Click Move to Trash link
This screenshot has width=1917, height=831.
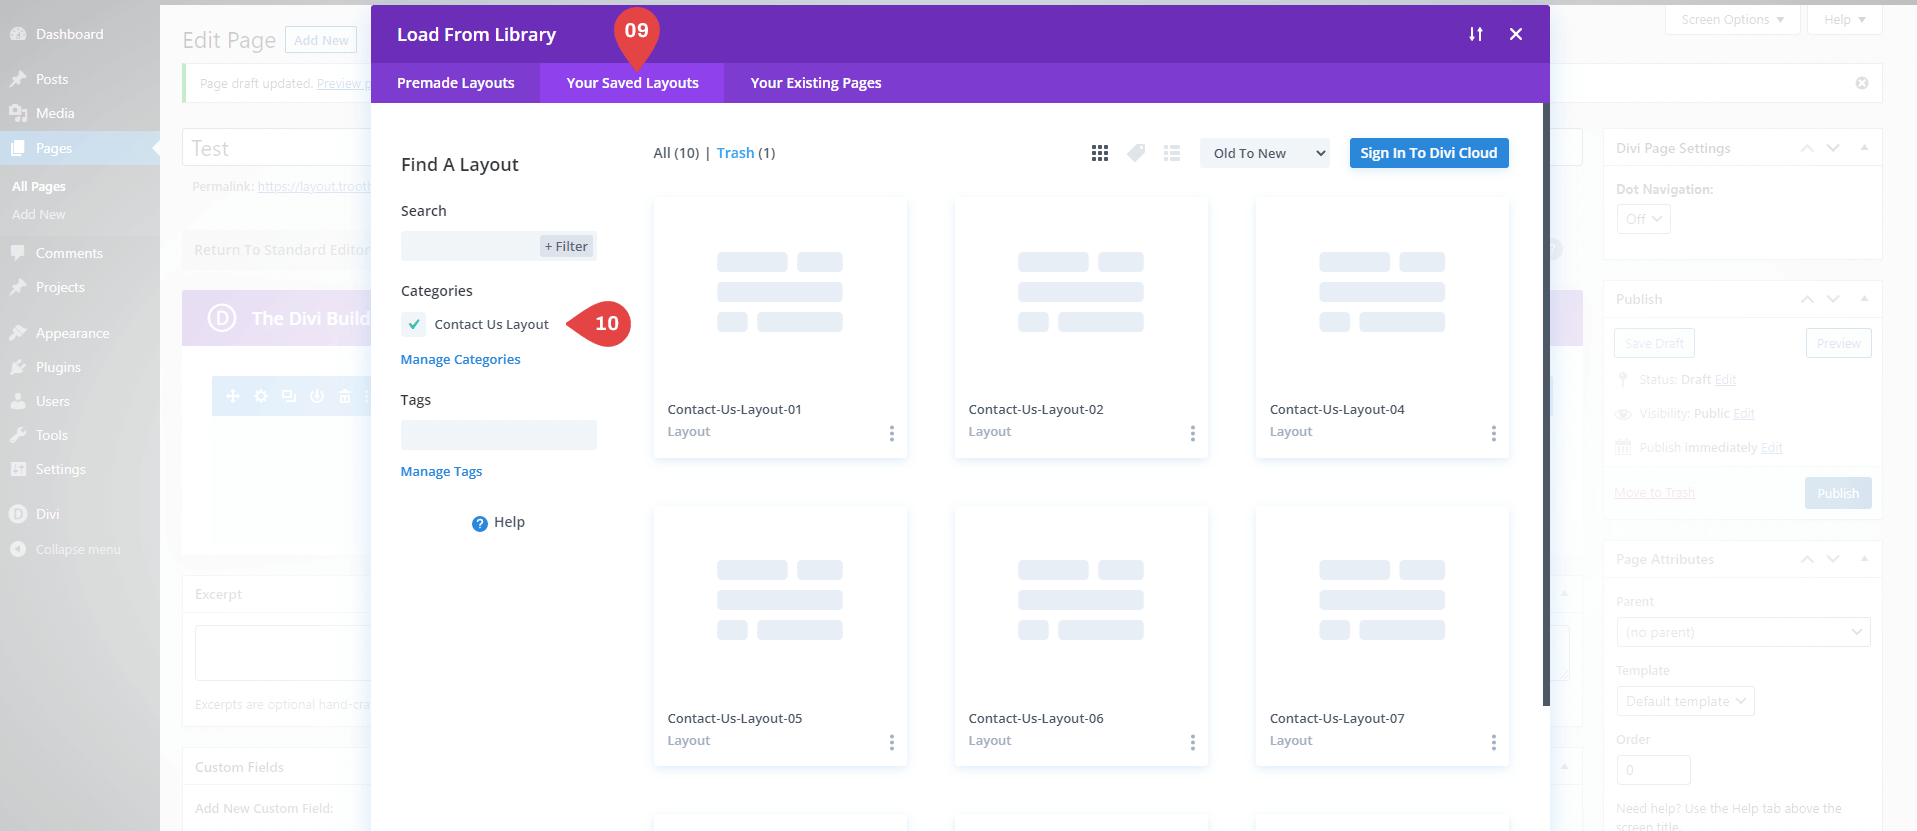tap(1654, 493)
